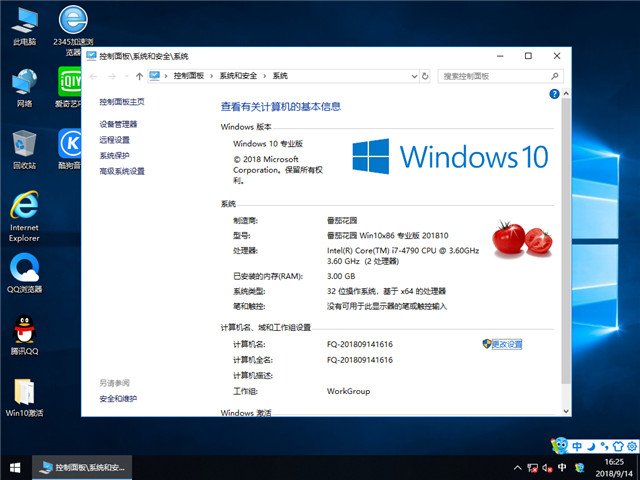Click the forward navigation arrow

tap(112, 76)
